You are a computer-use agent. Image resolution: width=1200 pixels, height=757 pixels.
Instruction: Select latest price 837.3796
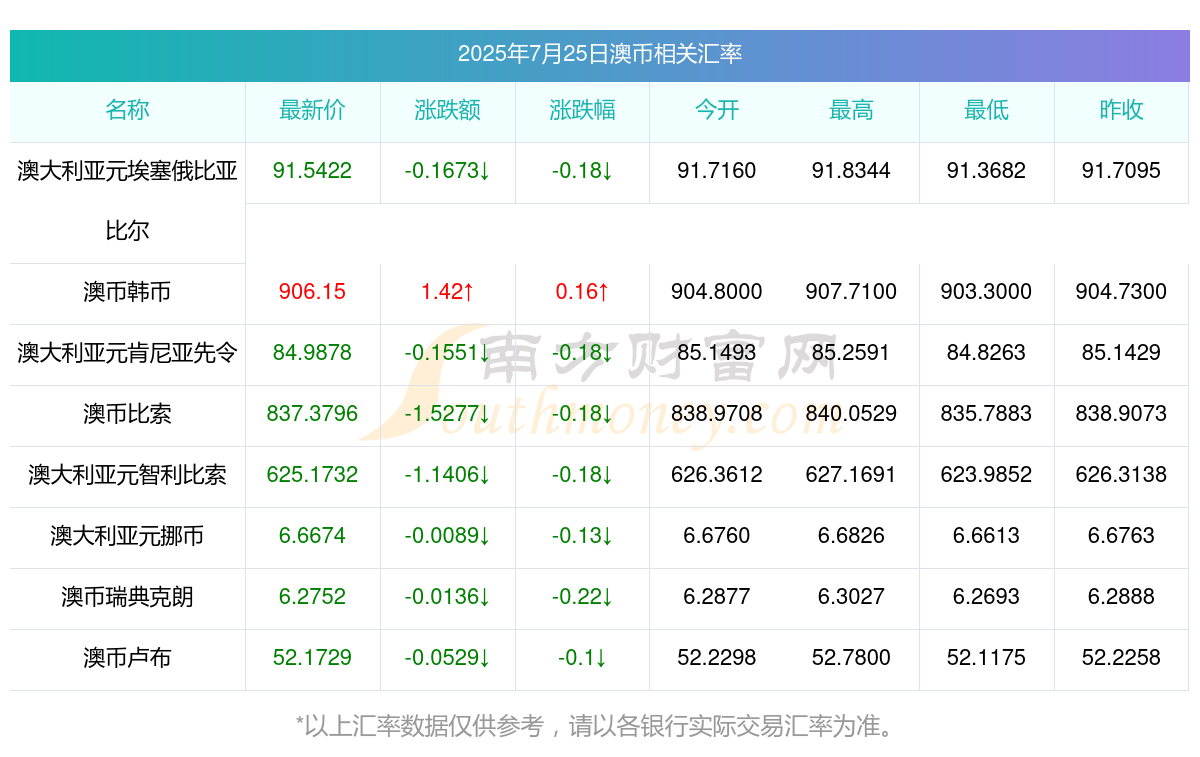[313, 414]
